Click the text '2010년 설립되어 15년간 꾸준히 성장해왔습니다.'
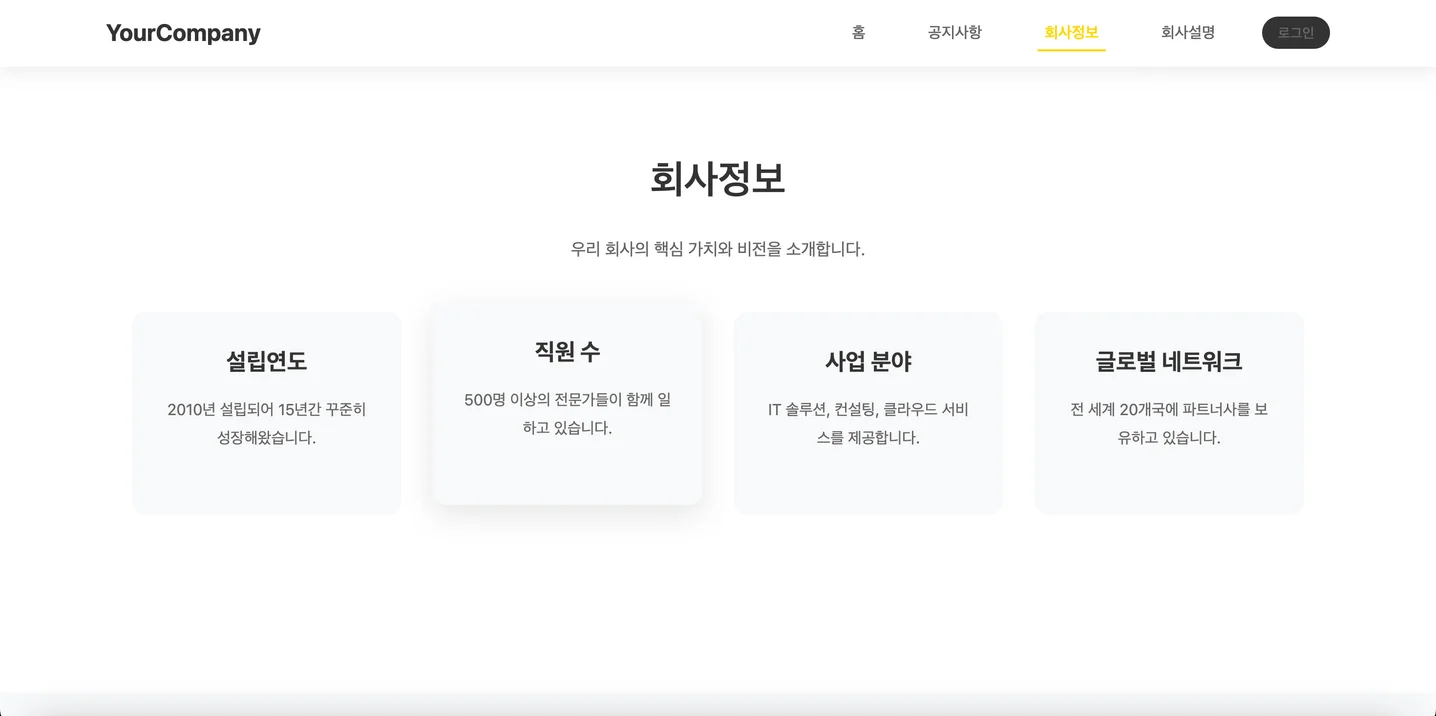Screen dimensions: 1436x716 point(267,424)
